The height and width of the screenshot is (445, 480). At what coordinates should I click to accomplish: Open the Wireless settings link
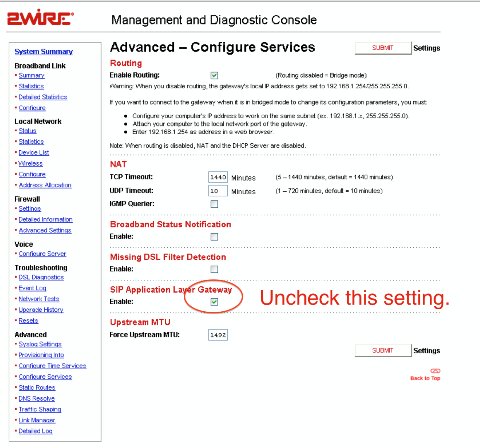(30, 163)
